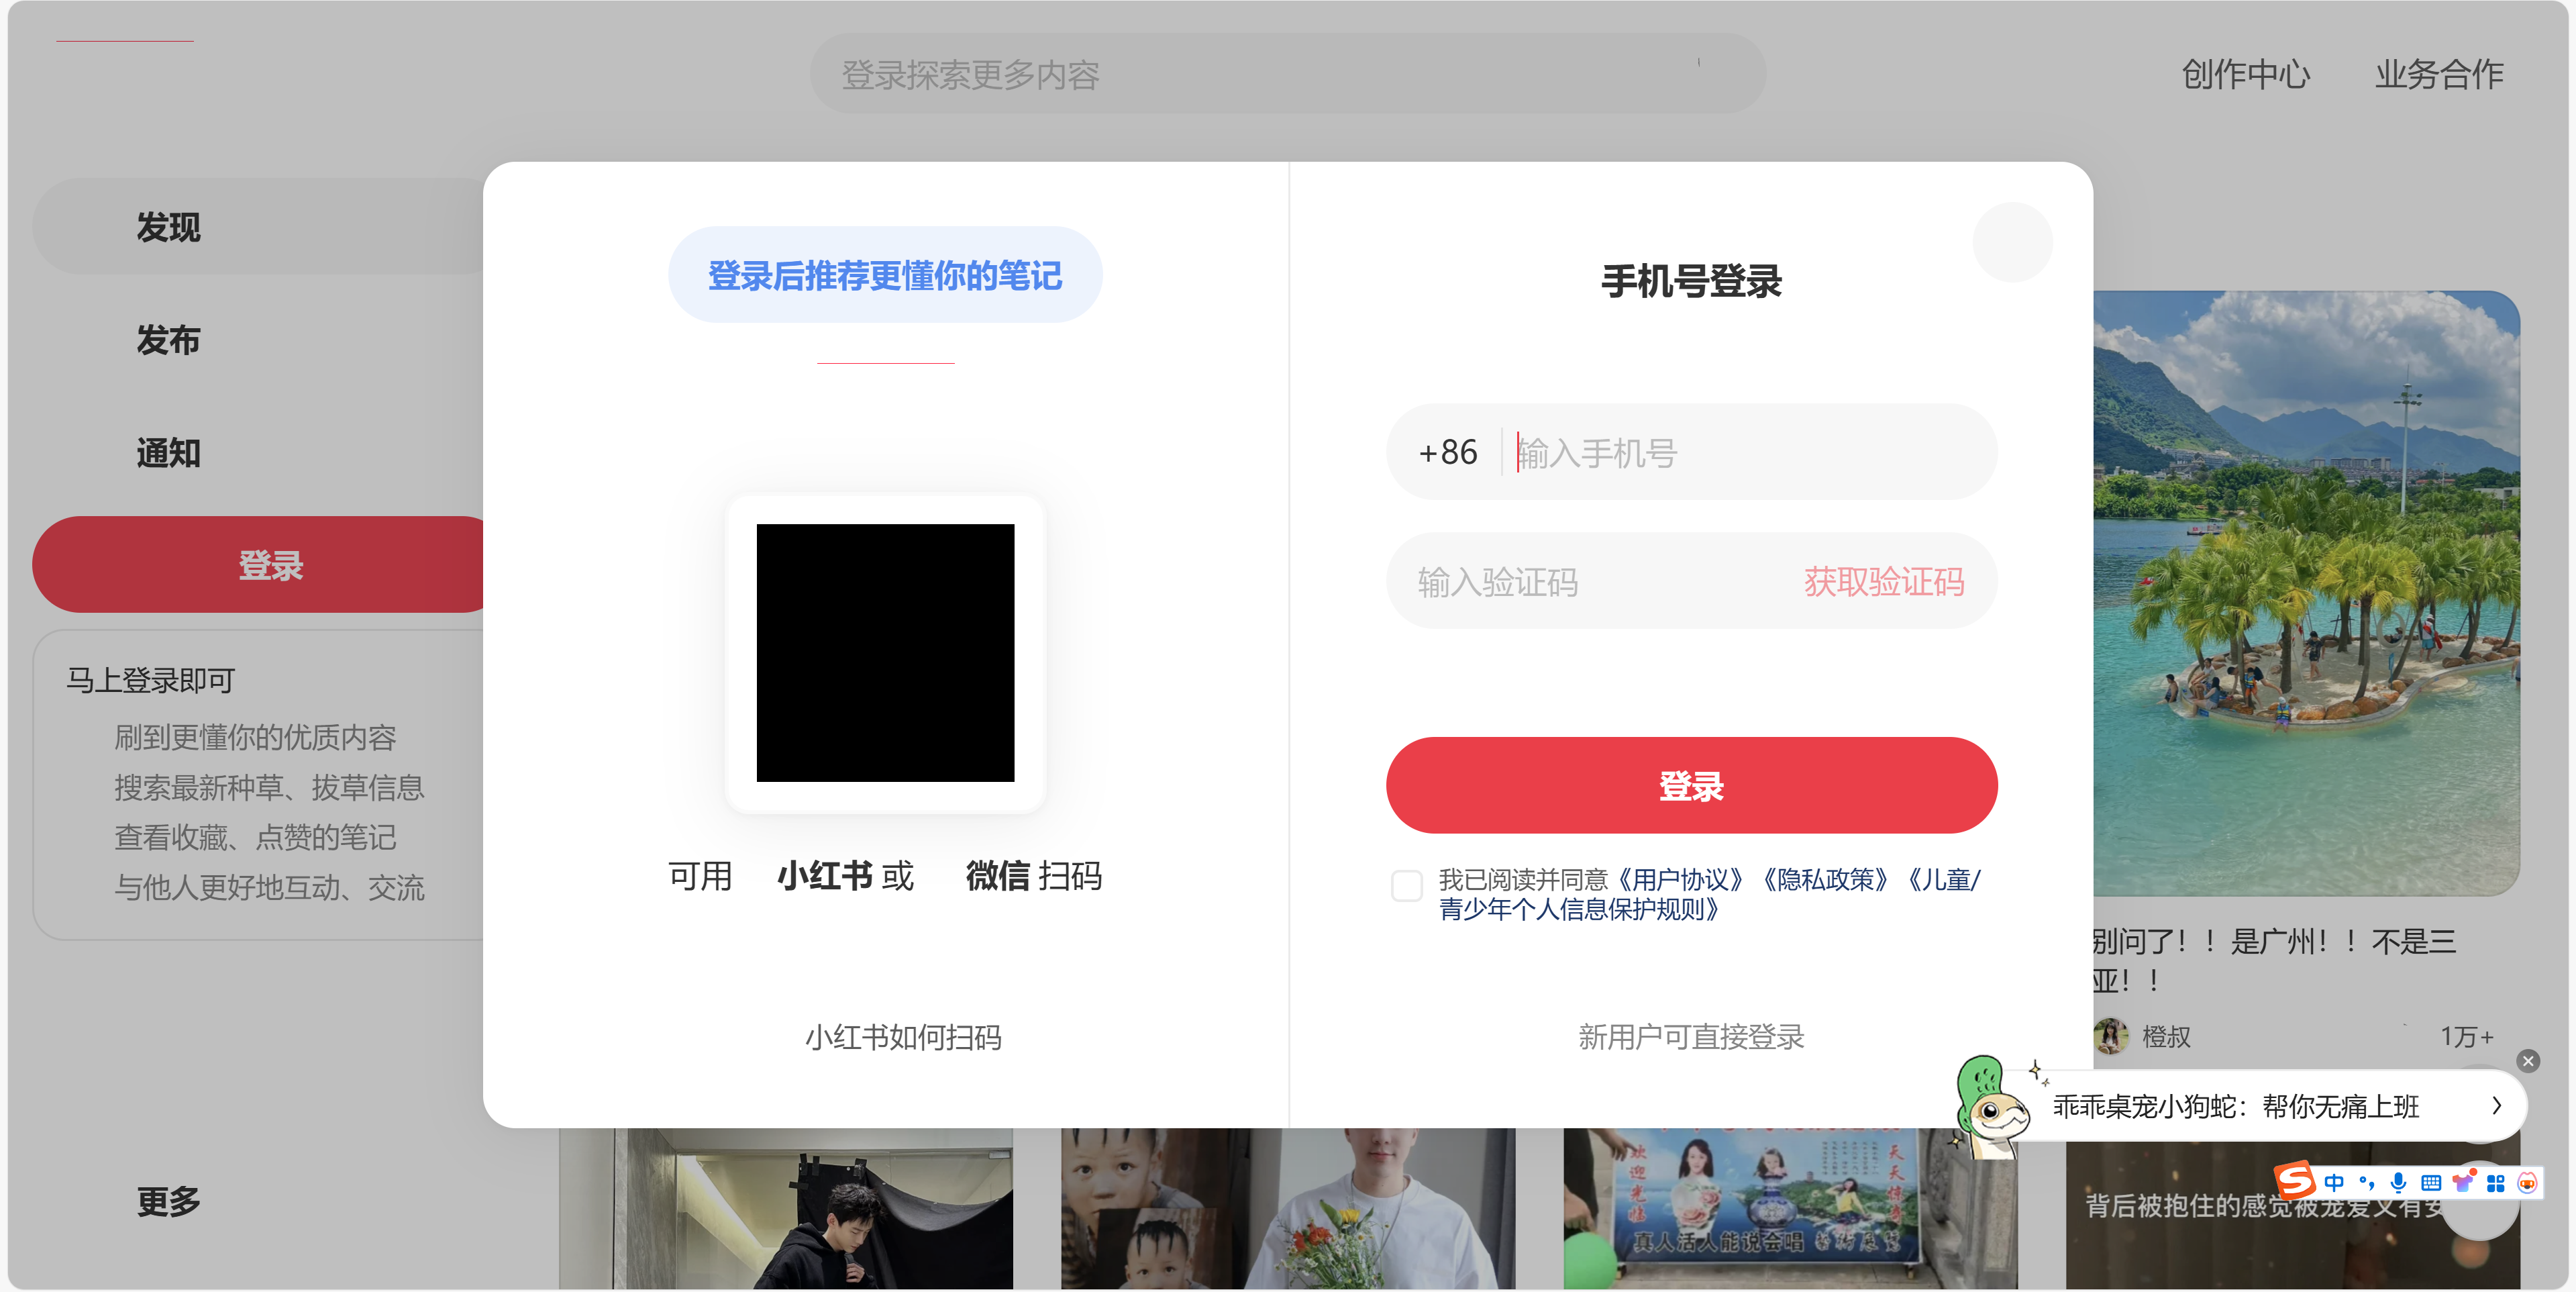Open the thumbnail with baby photos and flowers
2576x1292 pixels.
1287,1208
